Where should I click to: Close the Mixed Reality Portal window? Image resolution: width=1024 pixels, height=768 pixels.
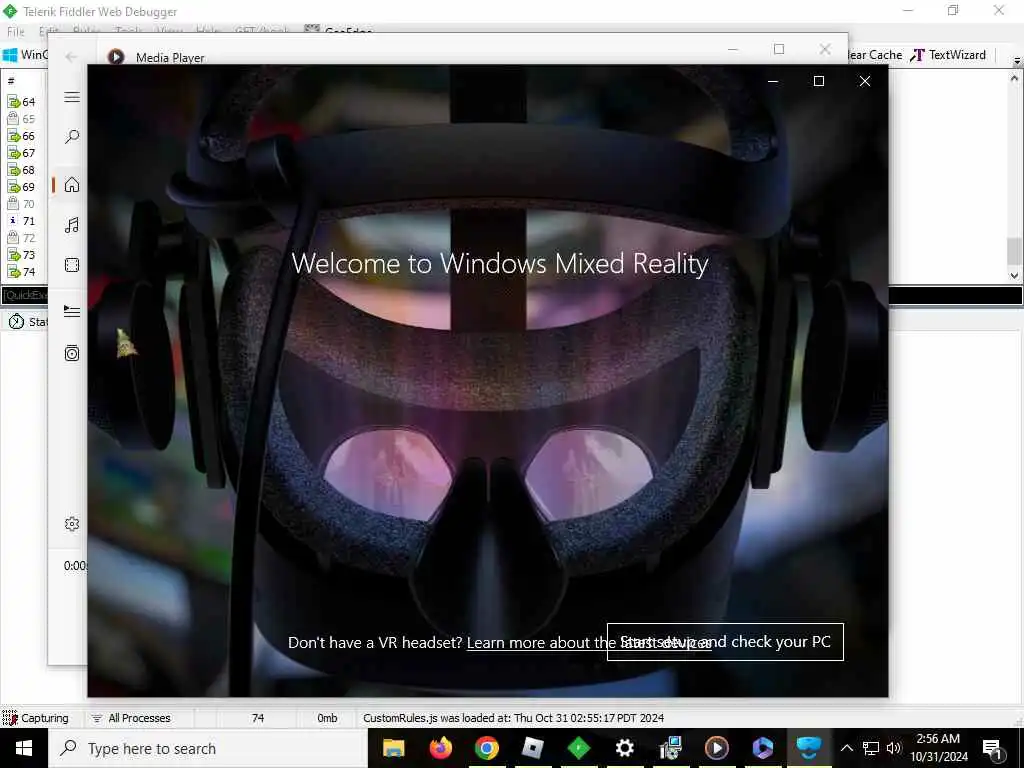pyautogui.click(x=865, y=81)
